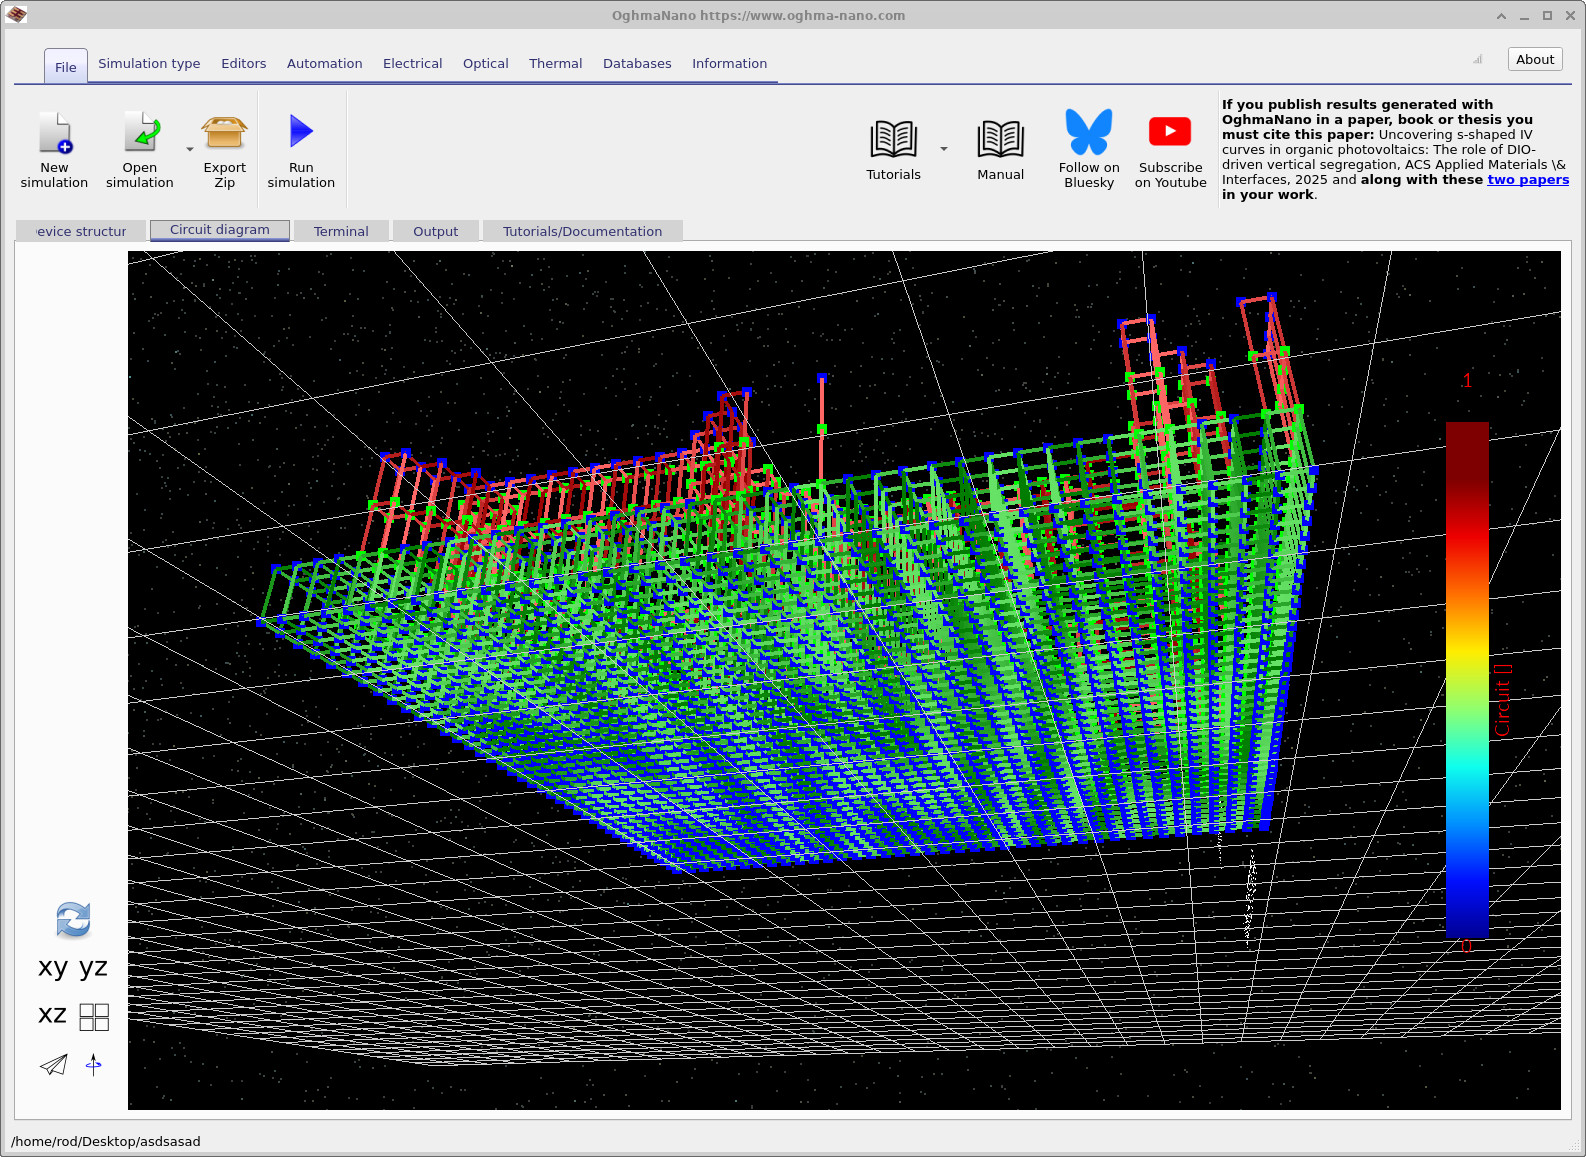
Task: Switch to the Terminal tab
Action: click(341, 231)
